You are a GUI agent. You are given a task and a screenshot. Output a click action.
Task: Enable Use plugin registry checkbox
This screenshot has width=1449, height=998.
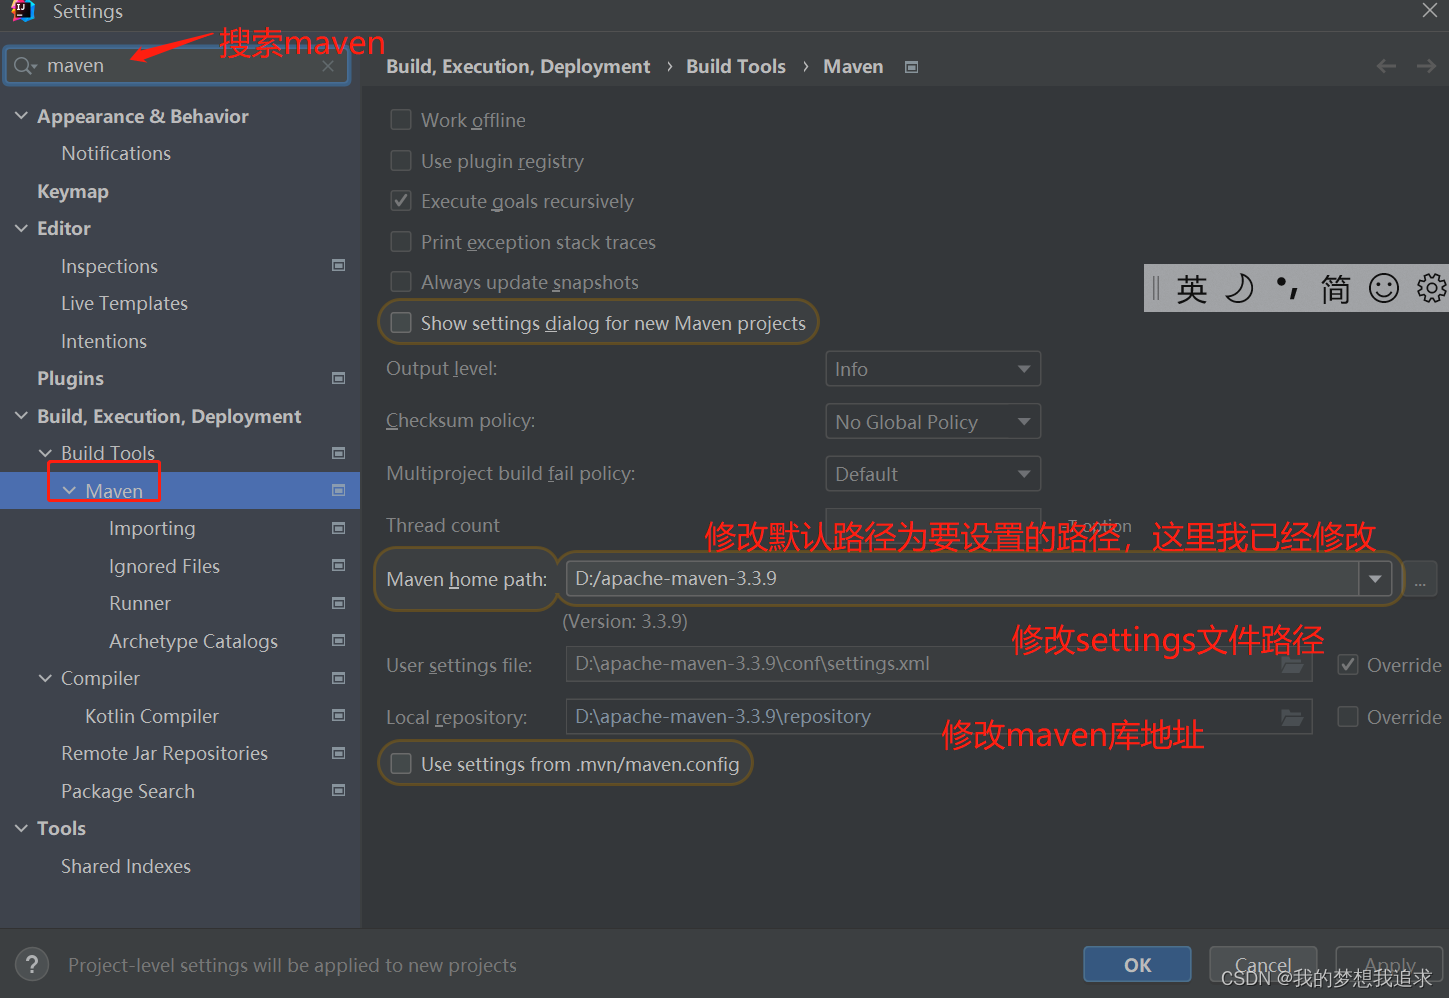pos(401,161)
